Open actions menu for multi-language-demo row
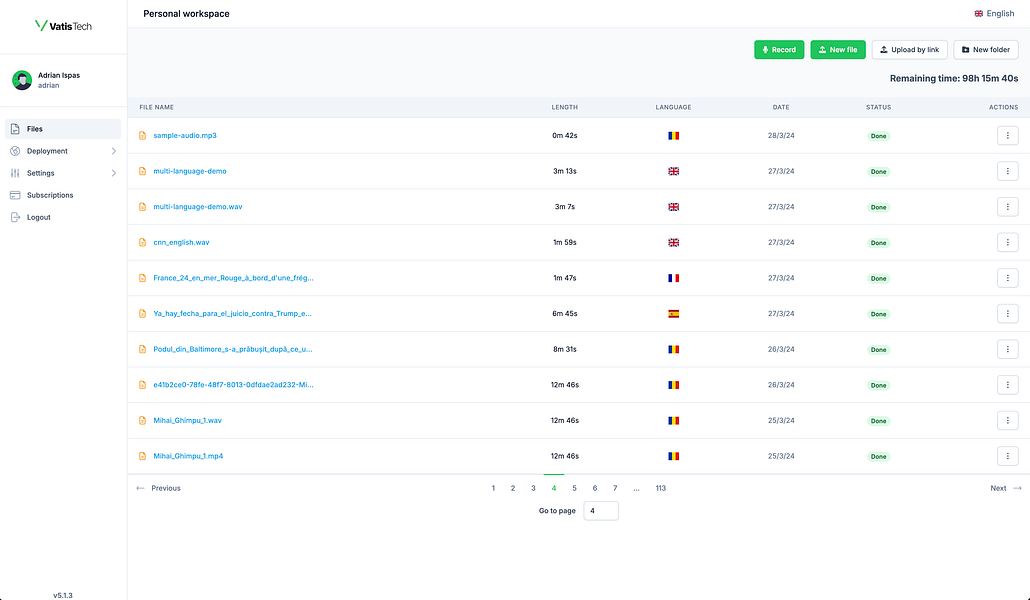This screenshot has height=600, width=1030. click(1007, 171)
